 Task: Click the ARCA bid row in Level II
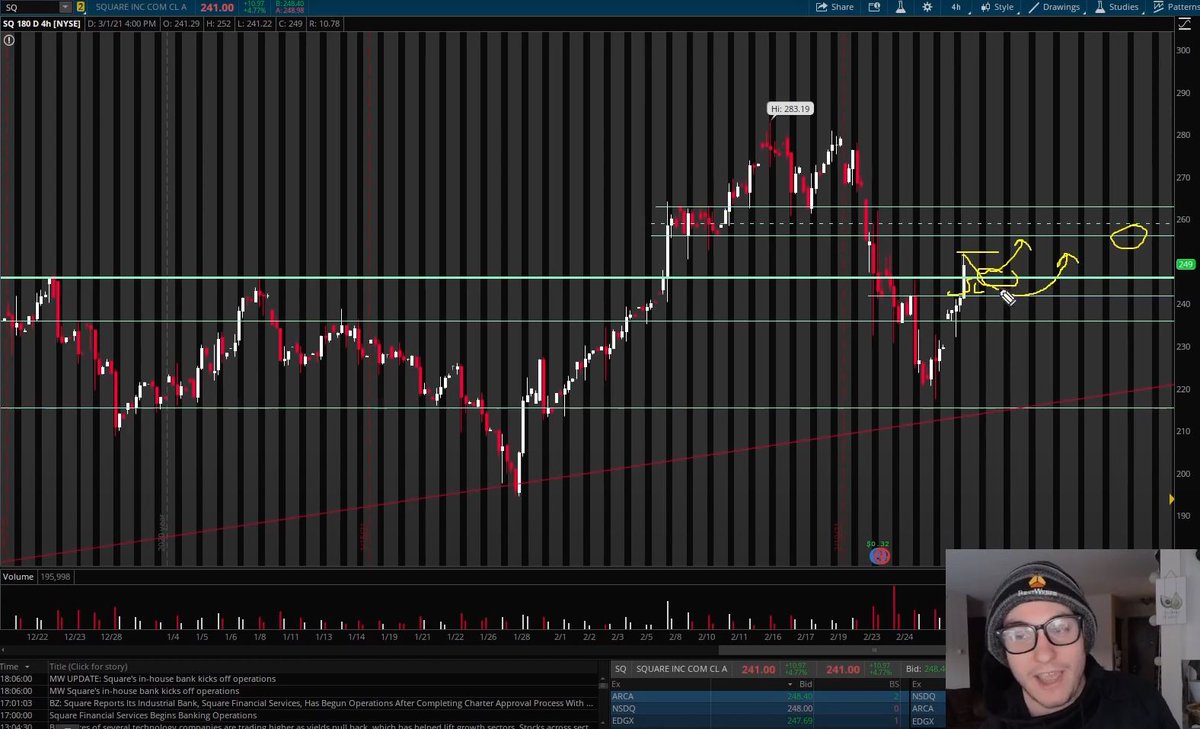click(760, 696)
